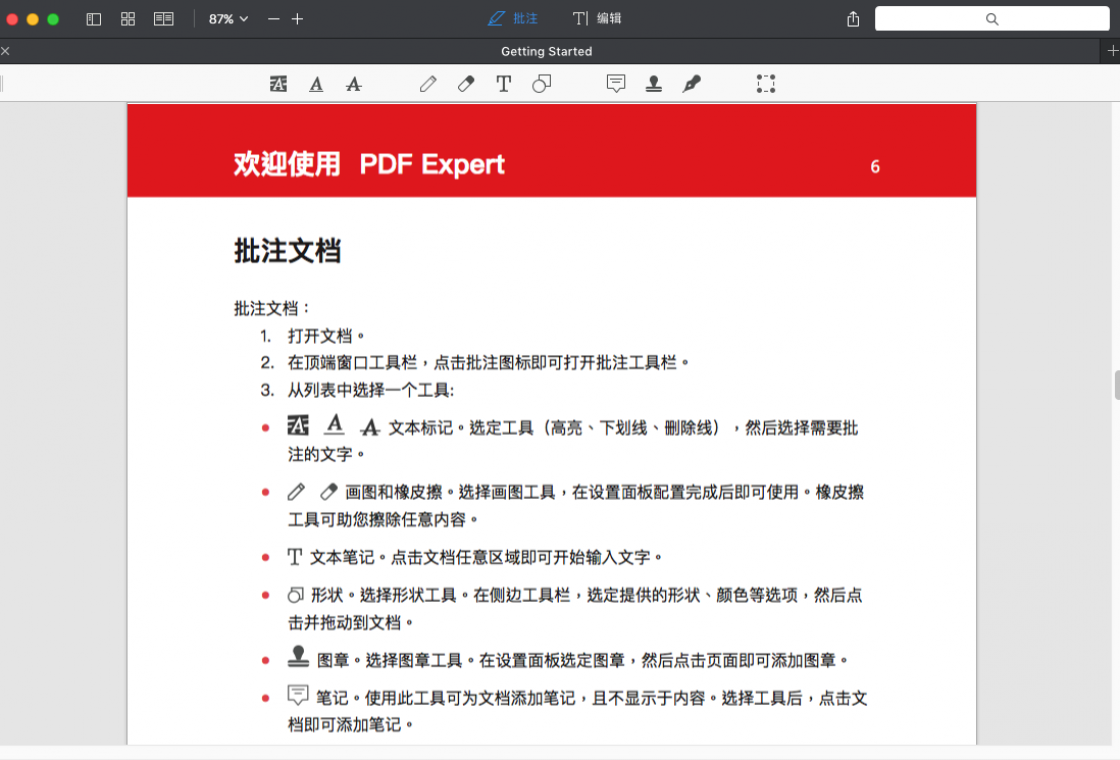Click the macOS yellow minimize button
The image size is (1120, 760).
click(x=32, y=19)
